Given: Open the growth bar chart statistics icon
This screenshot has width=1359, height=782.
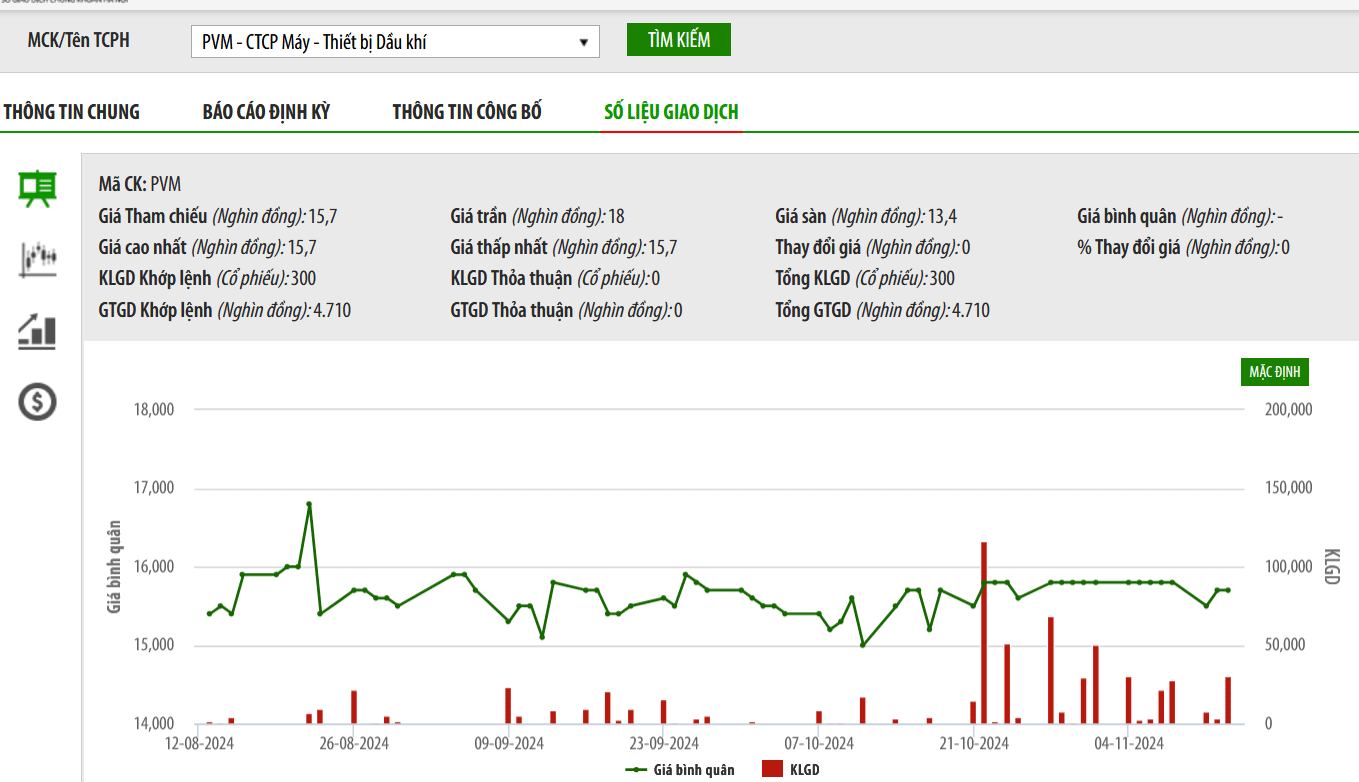Looking at the screenshot, I should click(38, 331).
